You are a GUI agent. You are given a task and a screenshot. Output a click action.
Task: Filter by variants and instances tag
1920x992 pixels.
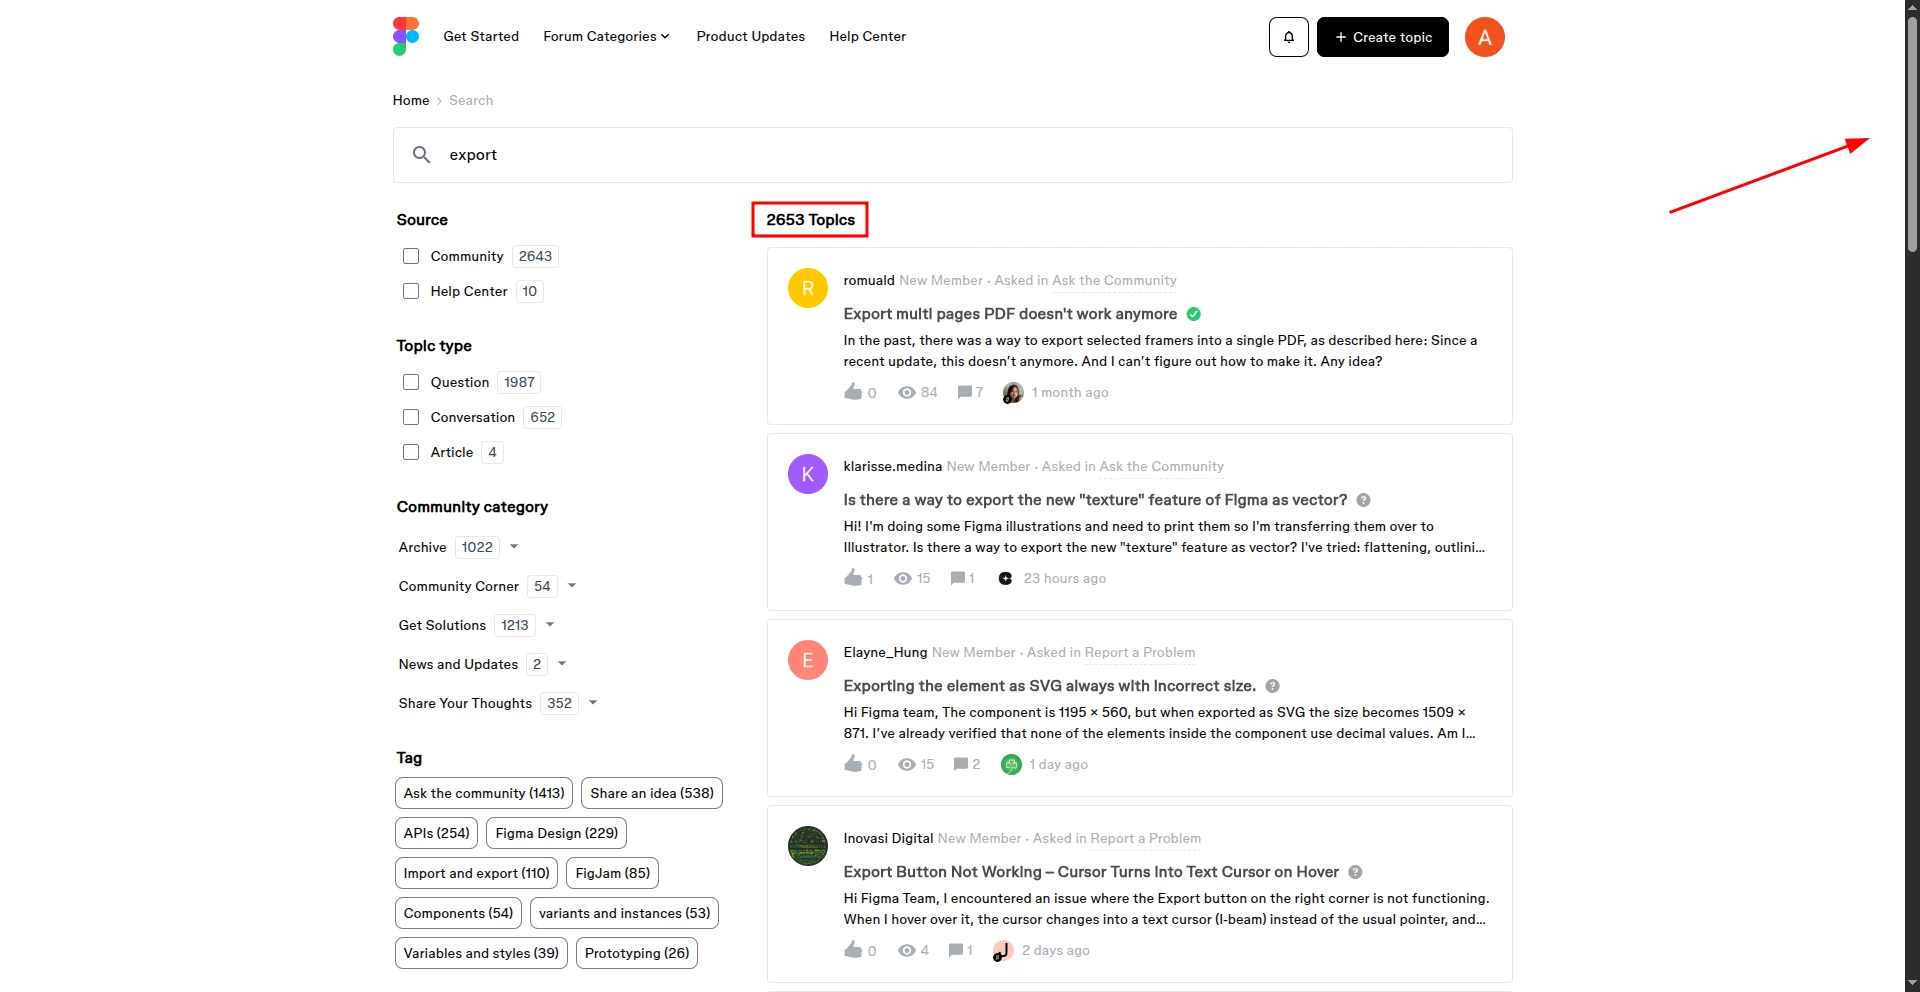(x=624, y=913)
